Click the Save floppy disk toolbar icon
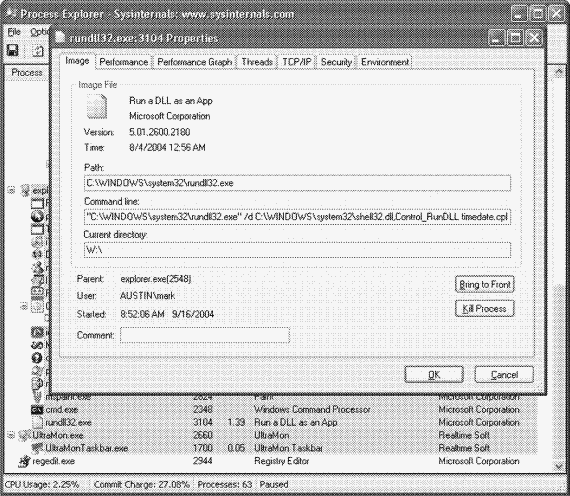 (13, 50)
